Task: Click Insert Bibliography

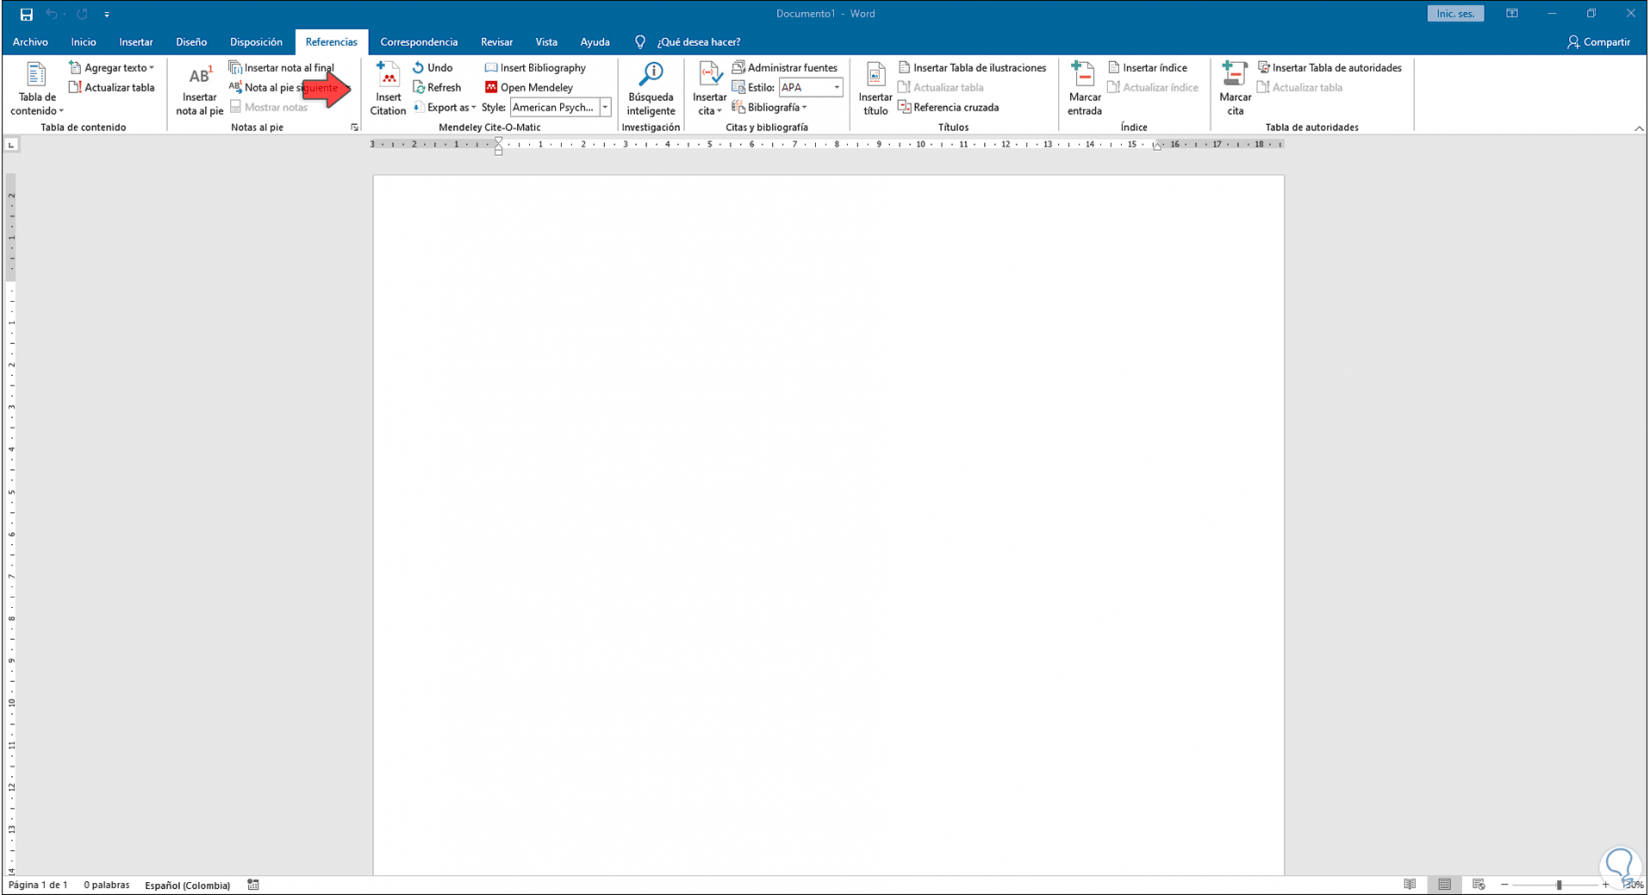Action: tap(535, 68)
